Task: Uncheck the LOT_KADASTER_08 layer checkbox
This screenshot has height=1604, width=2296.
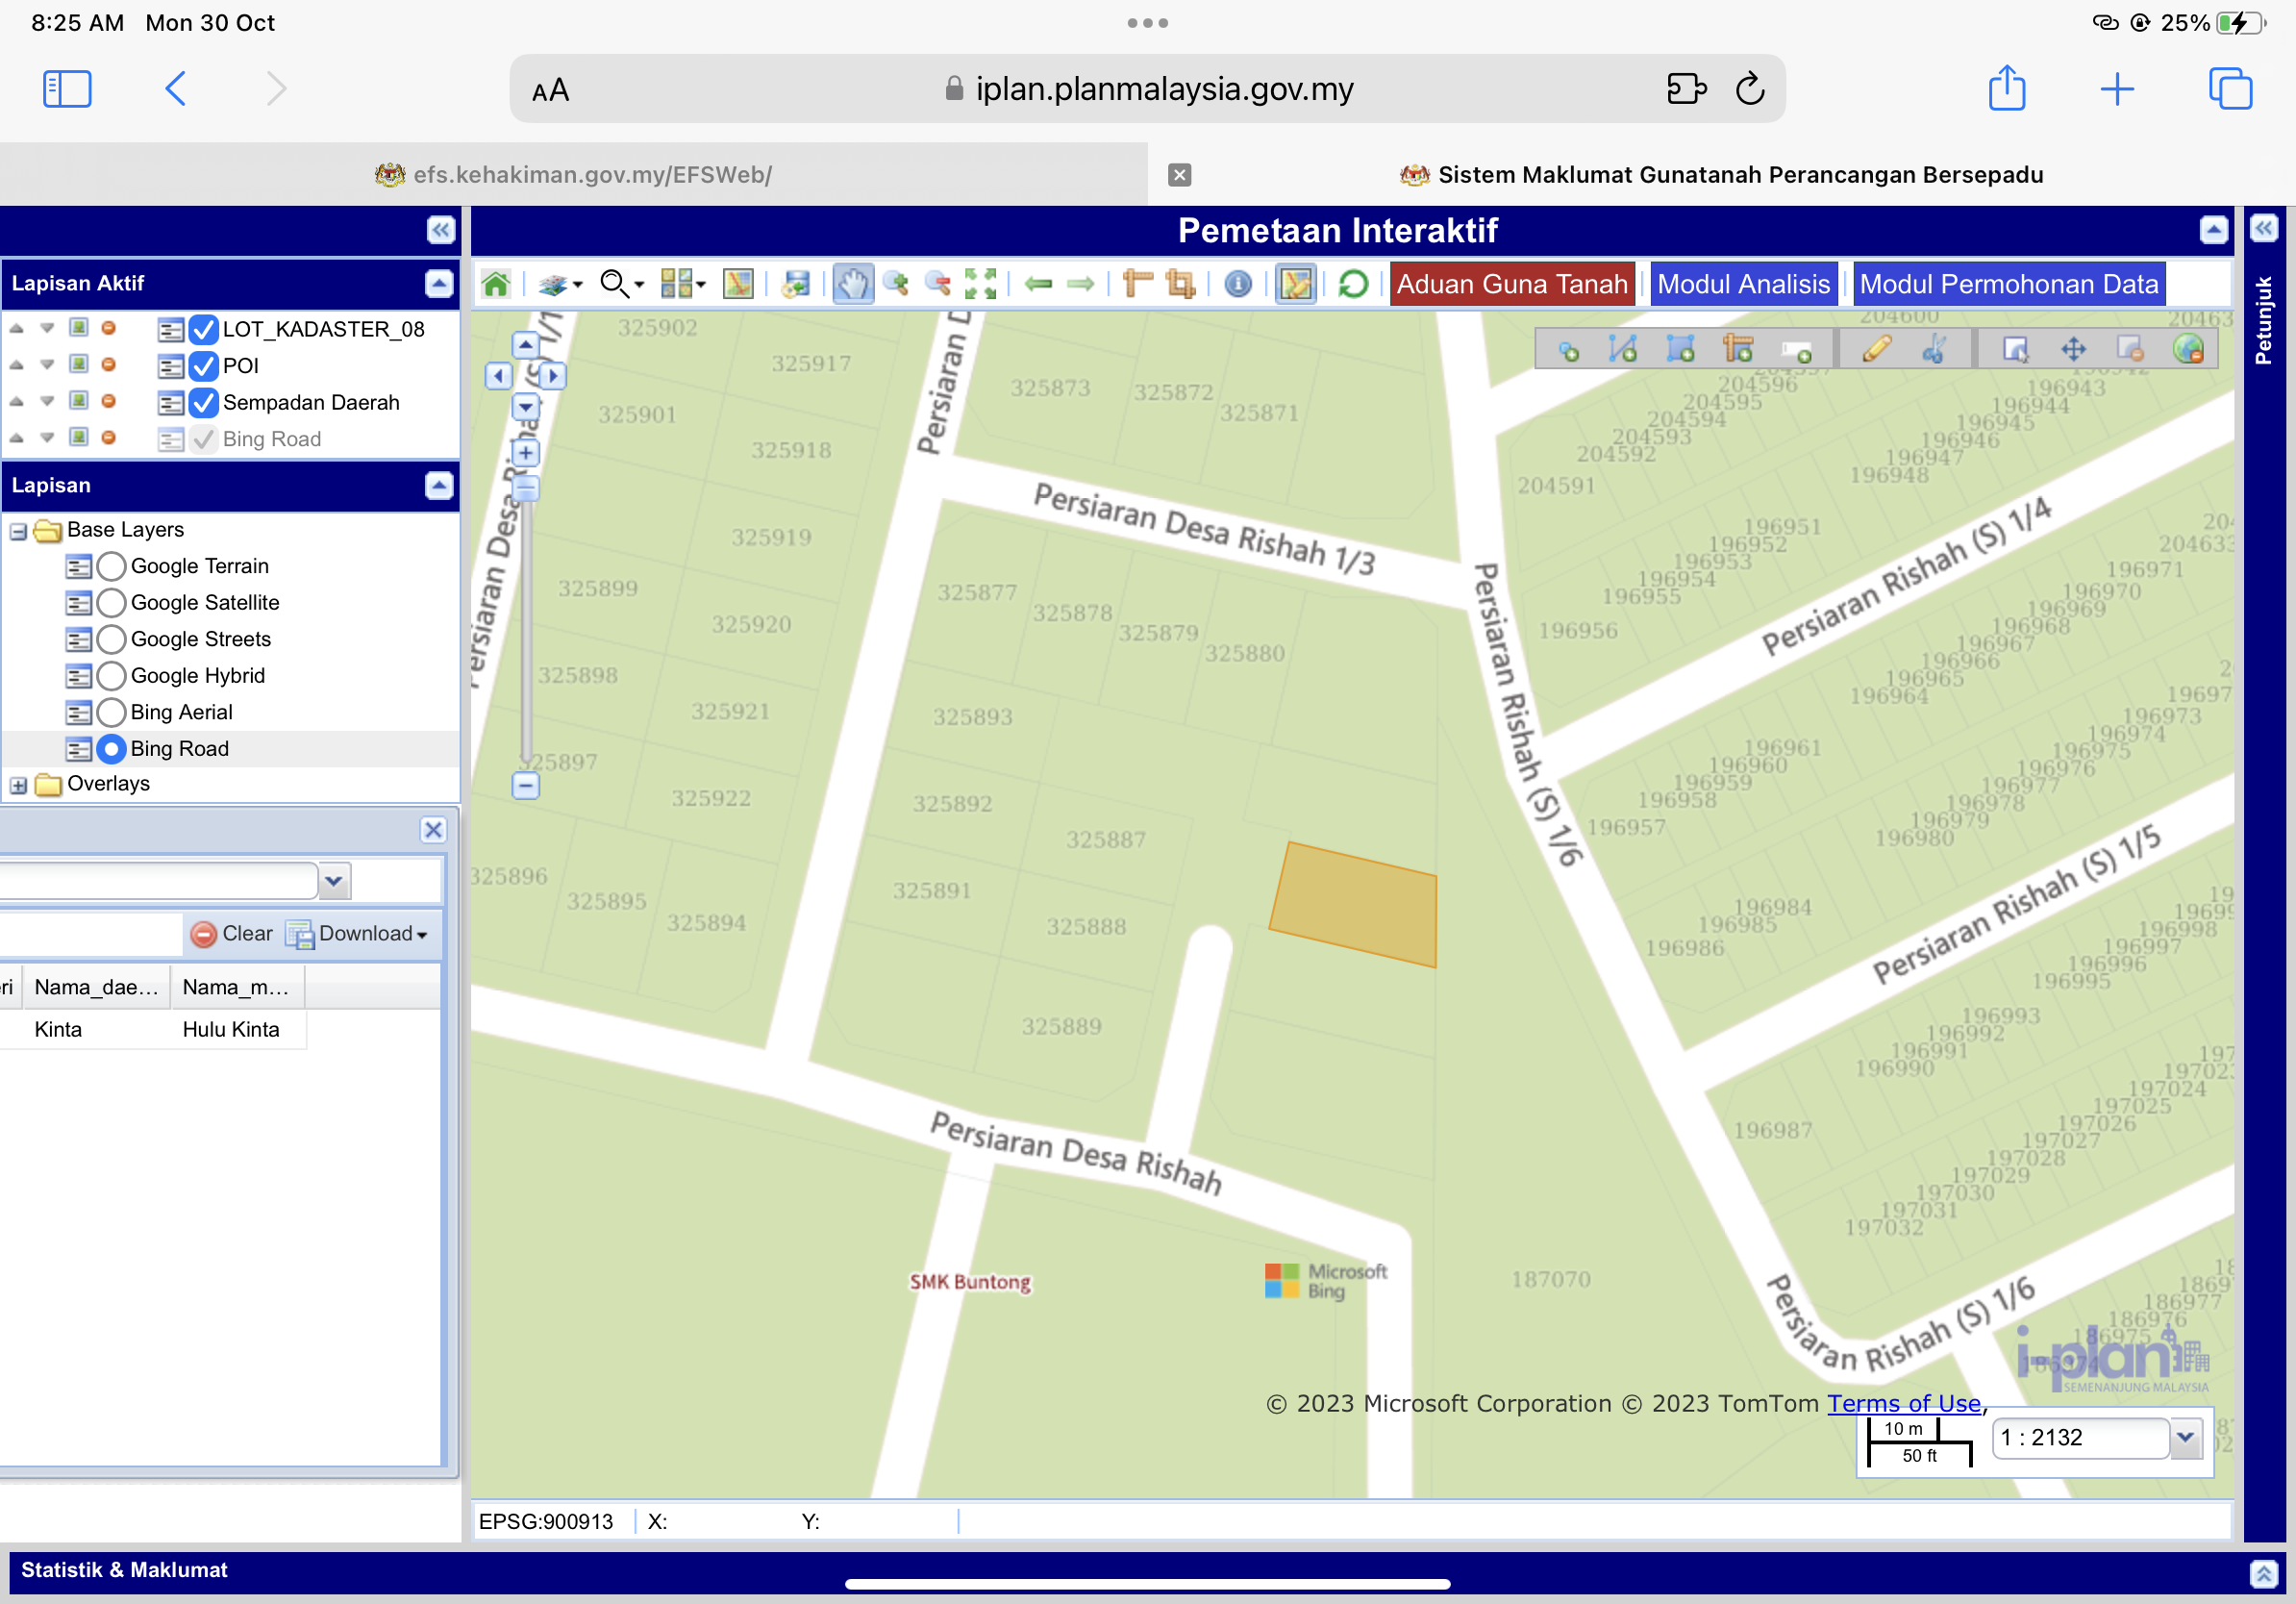Action: click(x=204, y=329)
